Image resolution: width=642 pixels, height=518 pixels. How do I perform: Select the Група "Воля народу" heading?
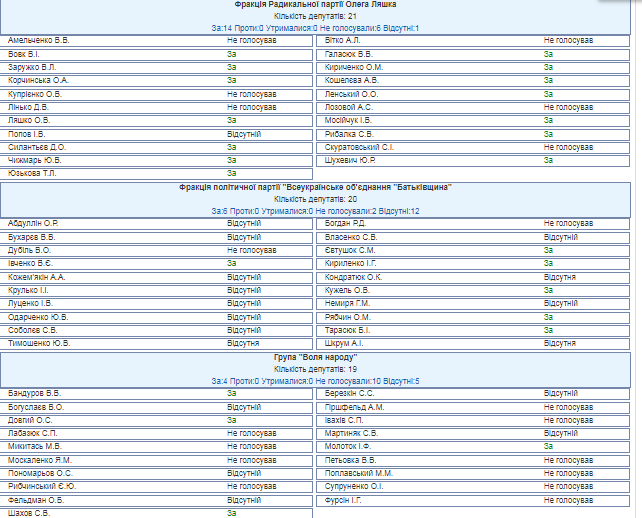coord(315,357)
